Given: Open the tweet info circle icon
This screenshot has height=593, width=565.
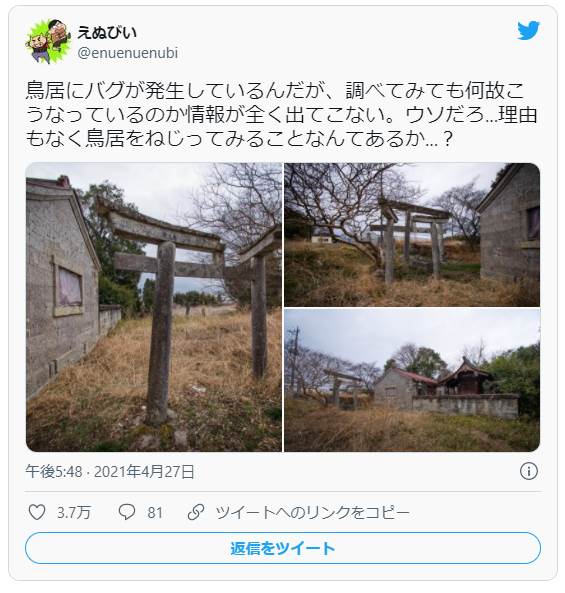Looking at the screenshot, I should [x=528, y=471].
